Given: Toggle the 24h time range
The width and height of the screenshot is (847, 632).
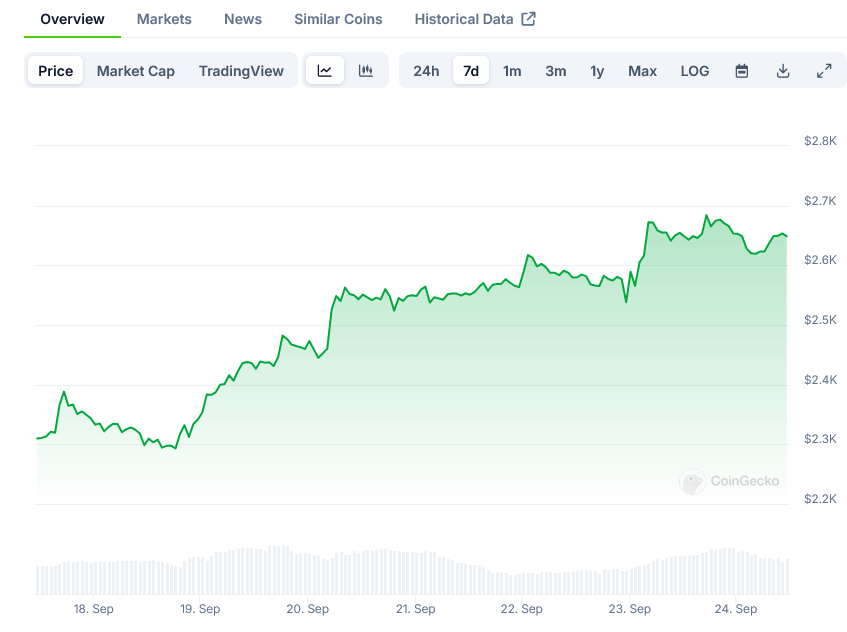Looking at the screenshot, I should (427, 71).
